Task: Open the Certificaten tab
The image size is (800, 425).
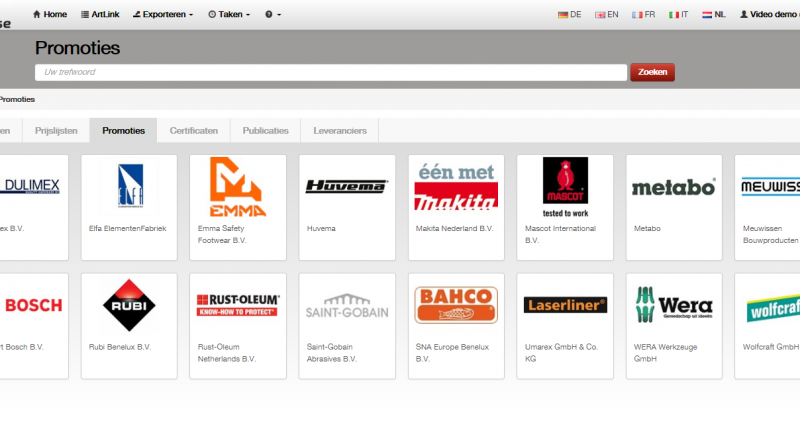Action: (x=194, y=131)
